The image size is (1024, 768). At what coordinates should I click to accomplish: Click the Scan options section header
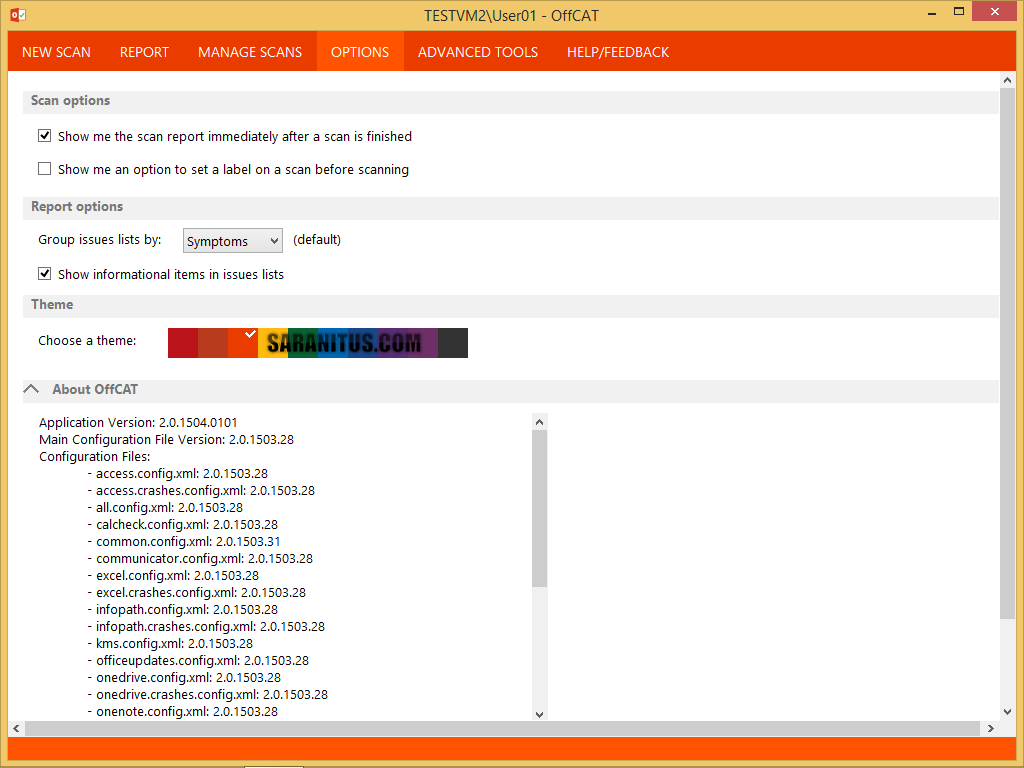[511, 101]
